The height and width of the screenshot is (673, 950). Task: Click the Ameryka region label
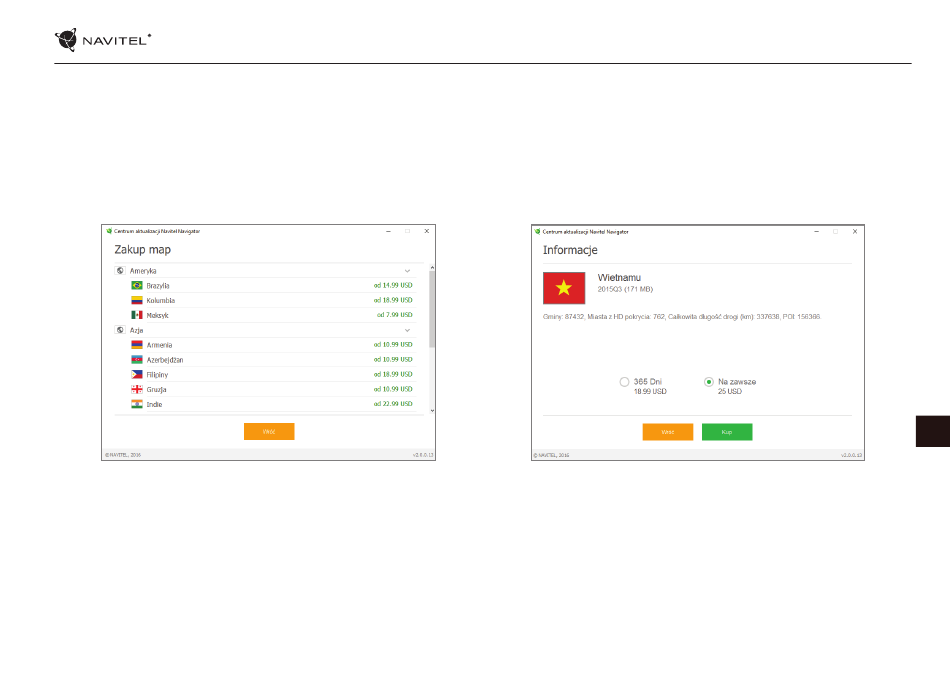point(143,271)
